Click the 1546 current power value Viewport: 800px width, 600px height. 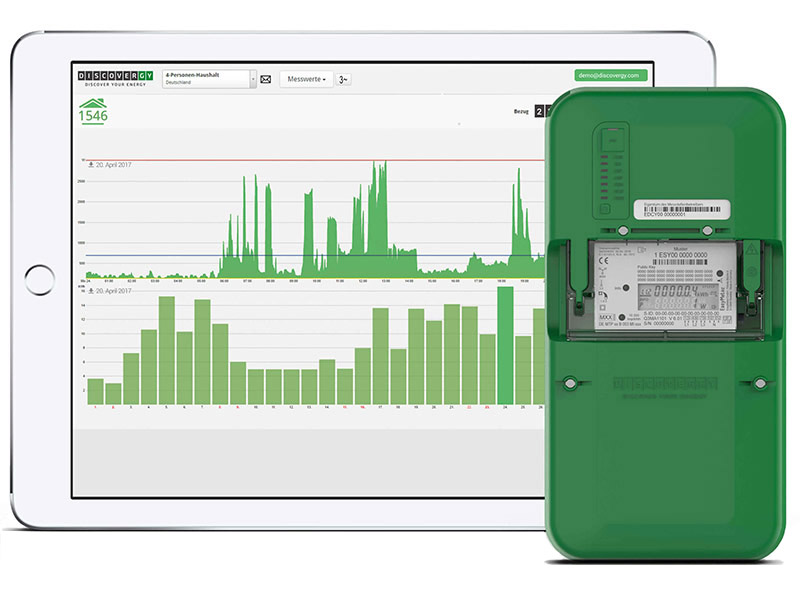93,117
